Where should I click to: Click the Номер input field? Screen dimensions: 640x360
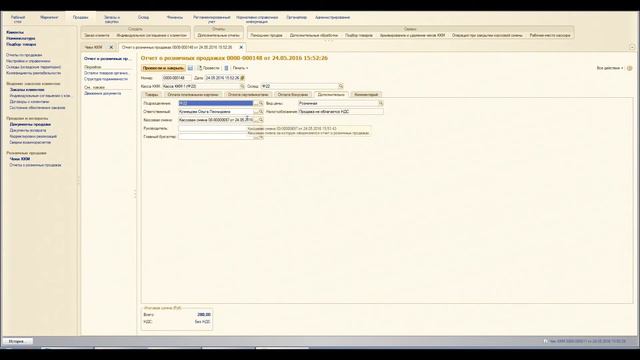click(177, 78)
